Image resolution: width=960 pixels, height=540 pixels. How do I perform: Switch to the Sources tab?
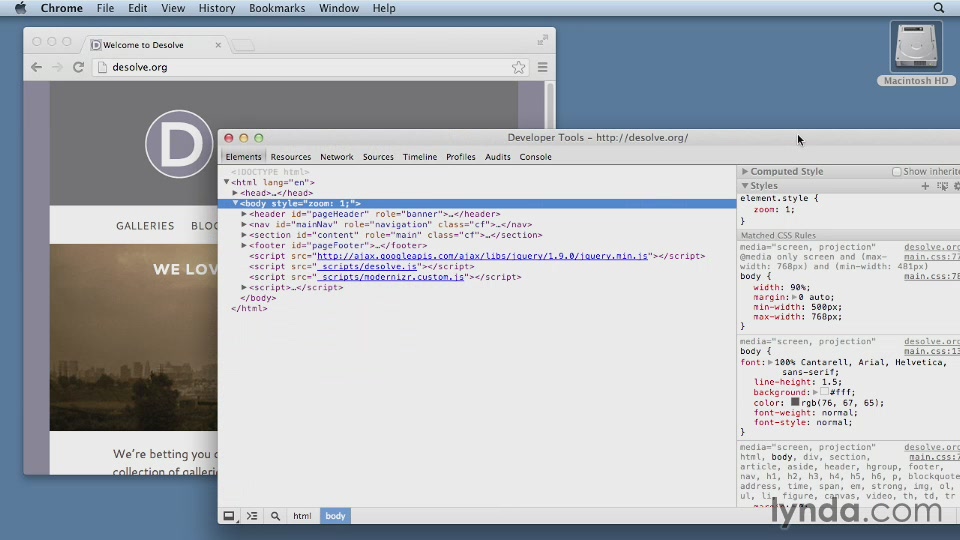[378, 157]
